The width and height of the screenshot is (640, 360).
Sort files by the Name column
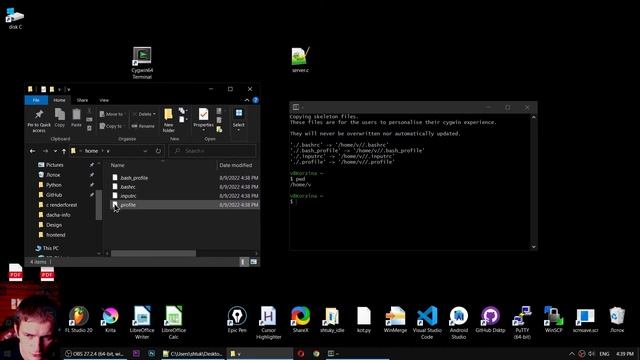(162, 165)
